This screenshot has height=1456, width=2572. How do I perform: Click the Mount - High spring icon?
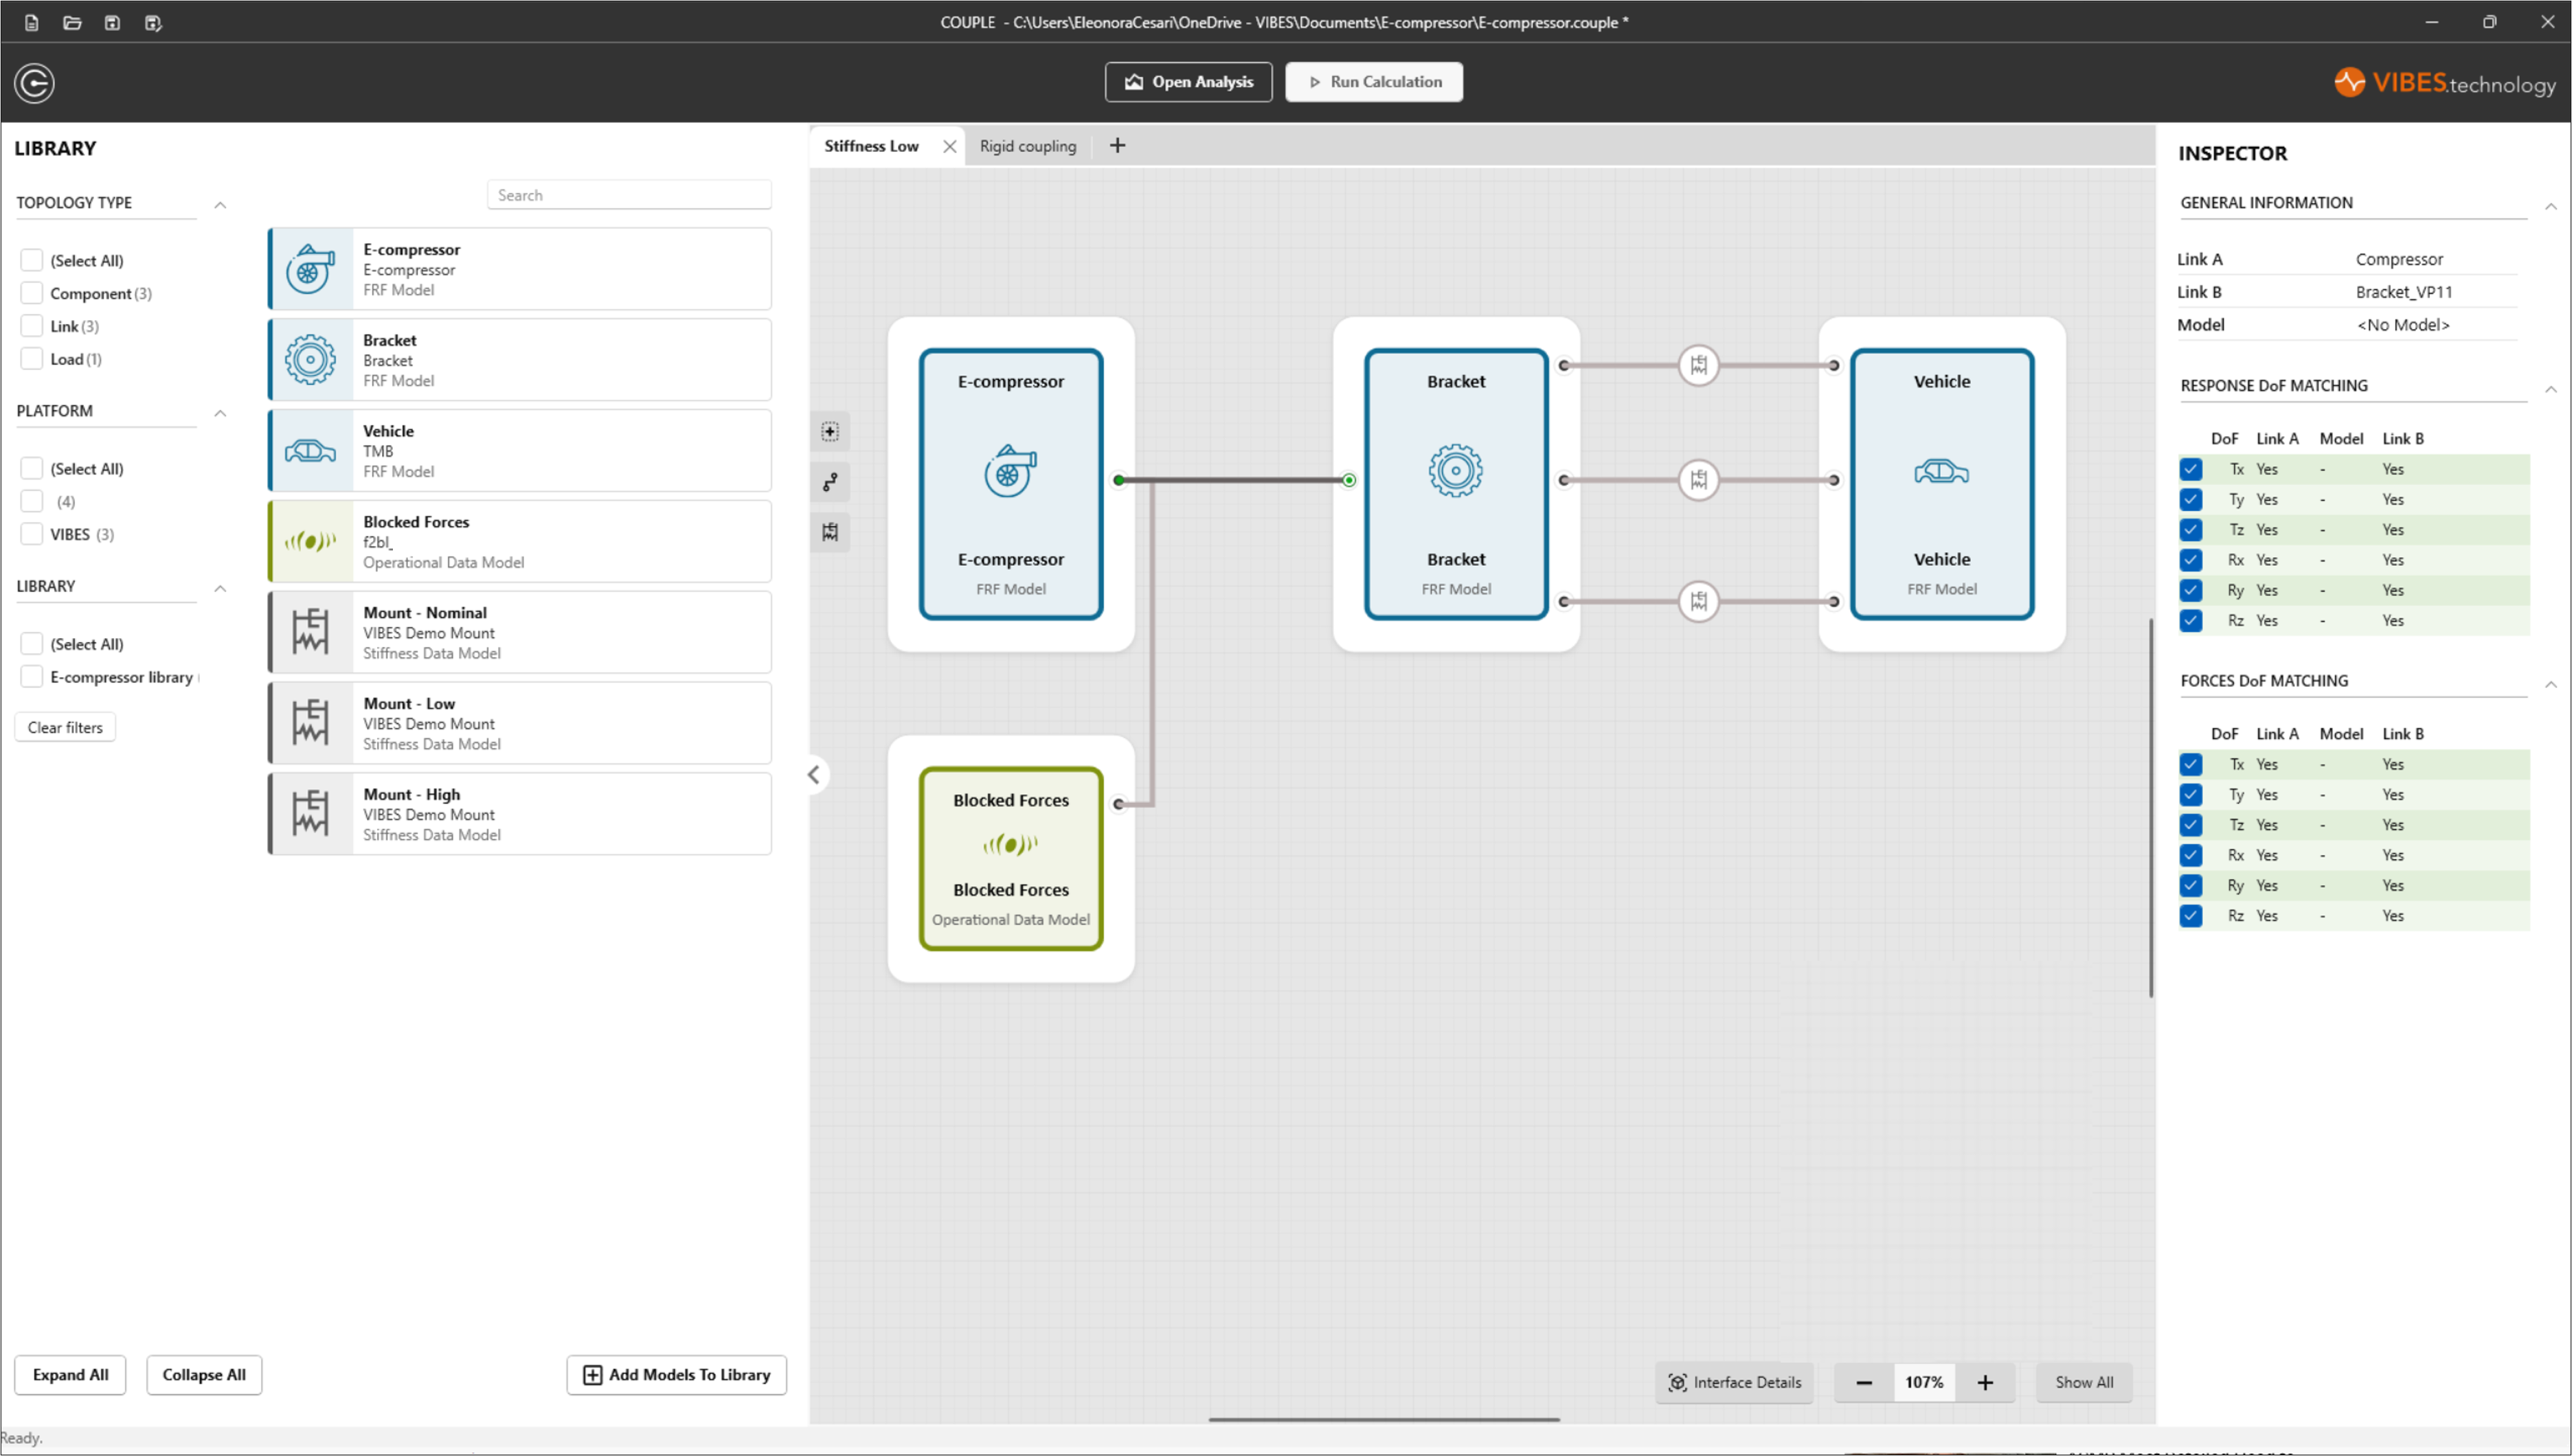pyautogui.click(x=311, y=814)
